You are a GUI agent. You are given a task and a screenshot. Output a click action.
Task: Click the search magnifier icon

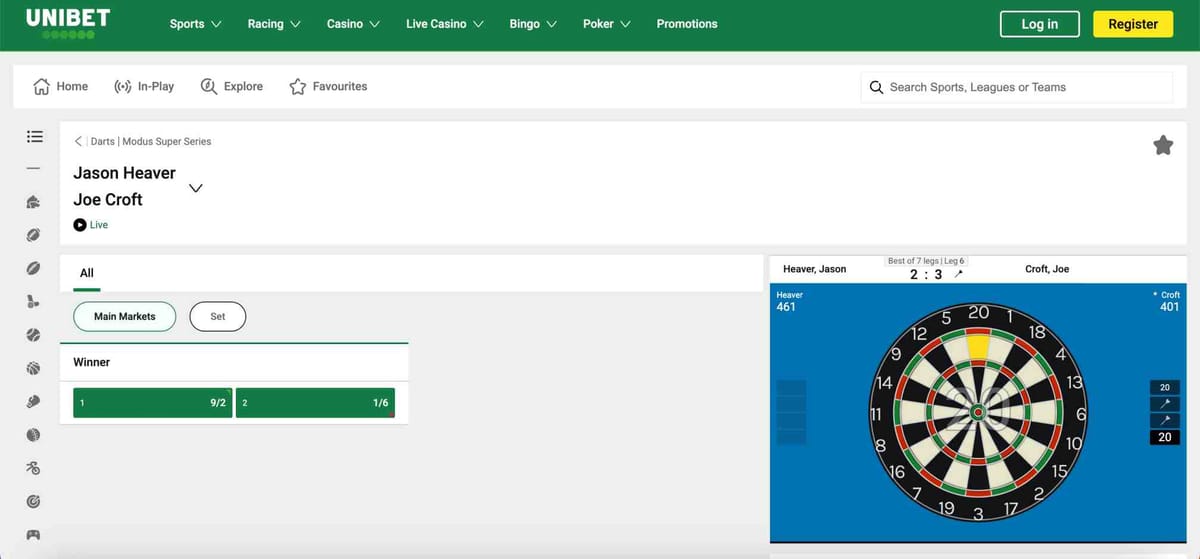tap(876, 87)
